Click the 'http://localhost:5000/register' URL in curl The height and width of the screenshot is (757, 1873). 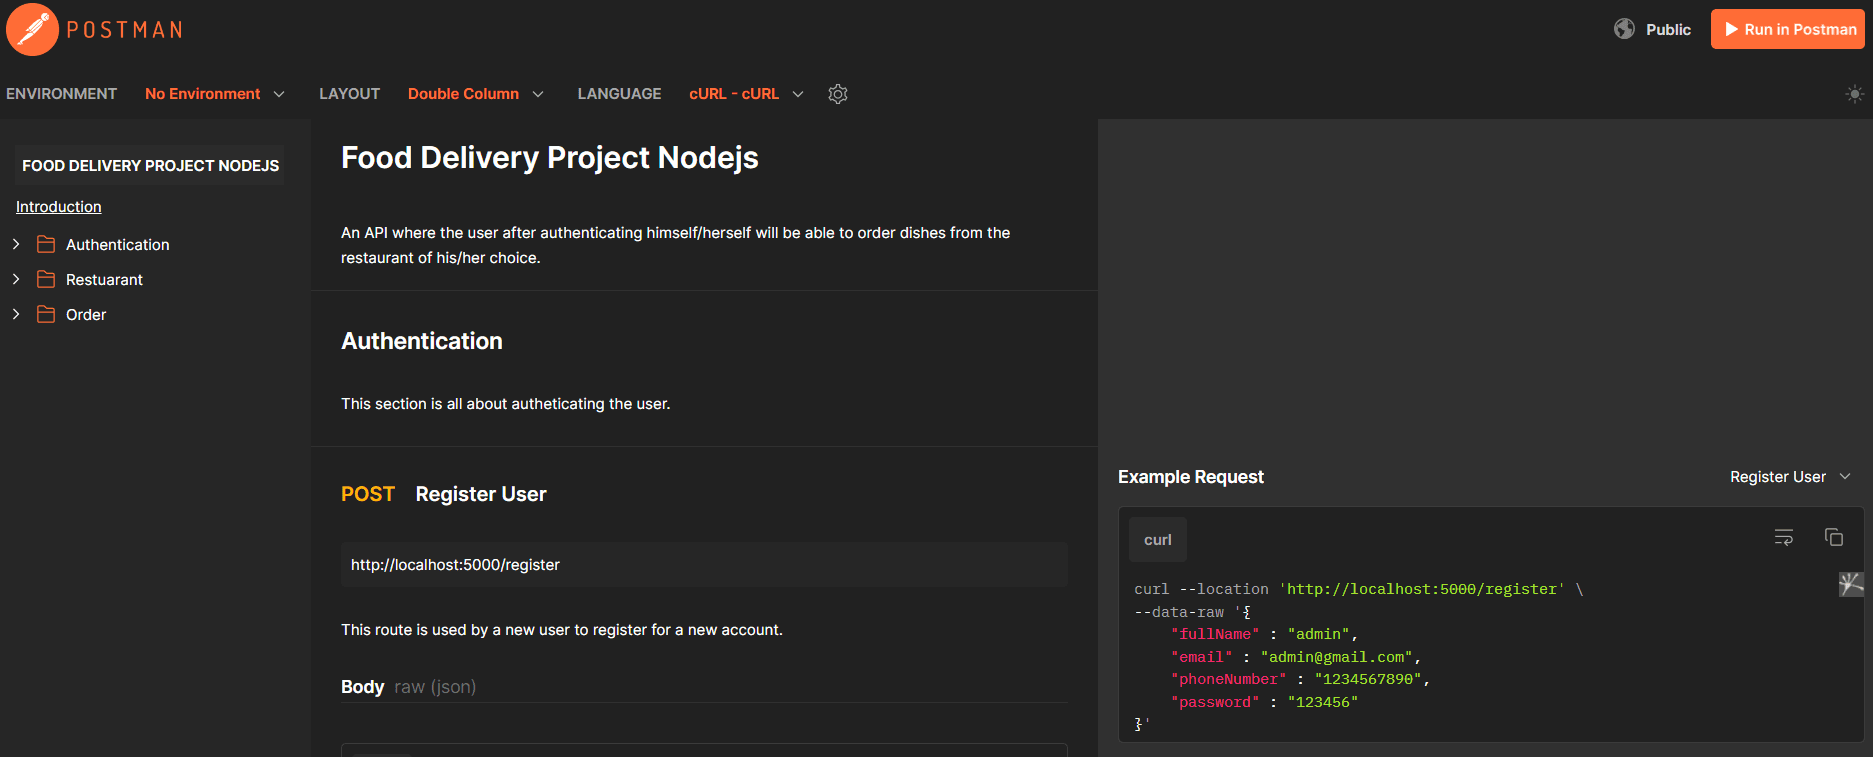(1422, 589)
